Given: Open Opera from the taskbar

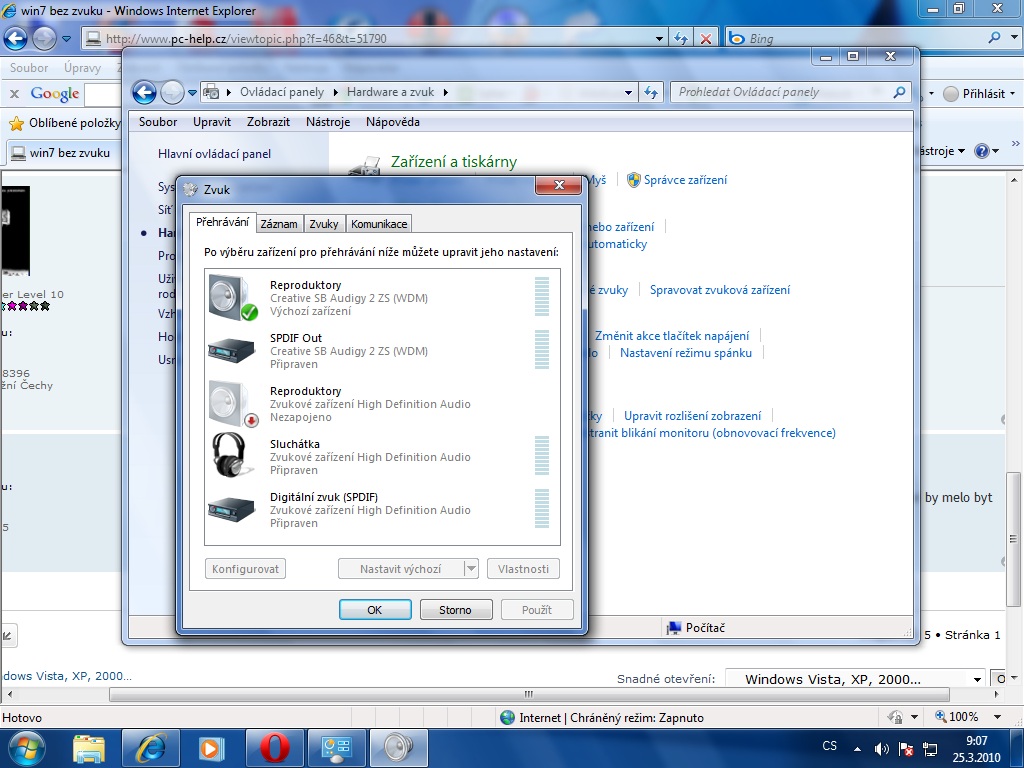Looking at the screenshot, I should pyautogui.click(x=275, y=747).
